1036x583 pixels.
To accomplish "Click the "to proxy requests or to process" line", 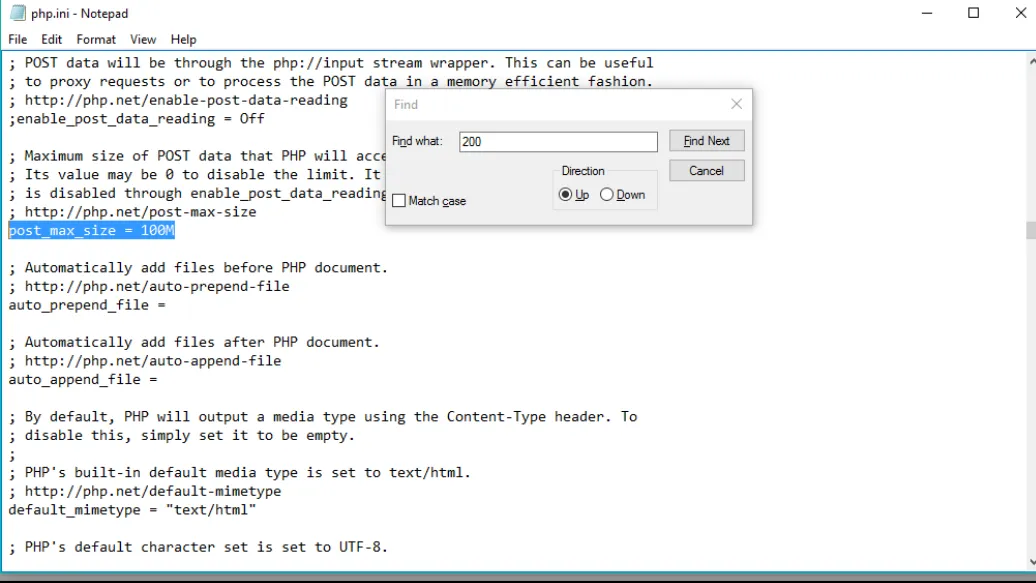I will 331,81.
